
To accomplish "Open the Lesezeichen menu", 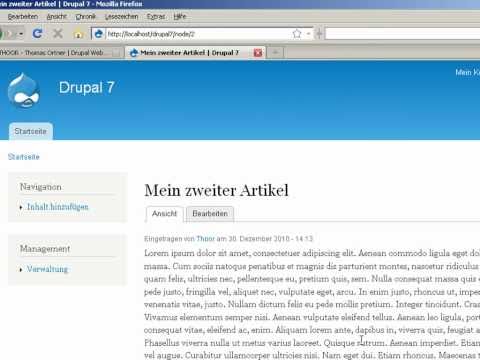I will [x=121, y=16].
